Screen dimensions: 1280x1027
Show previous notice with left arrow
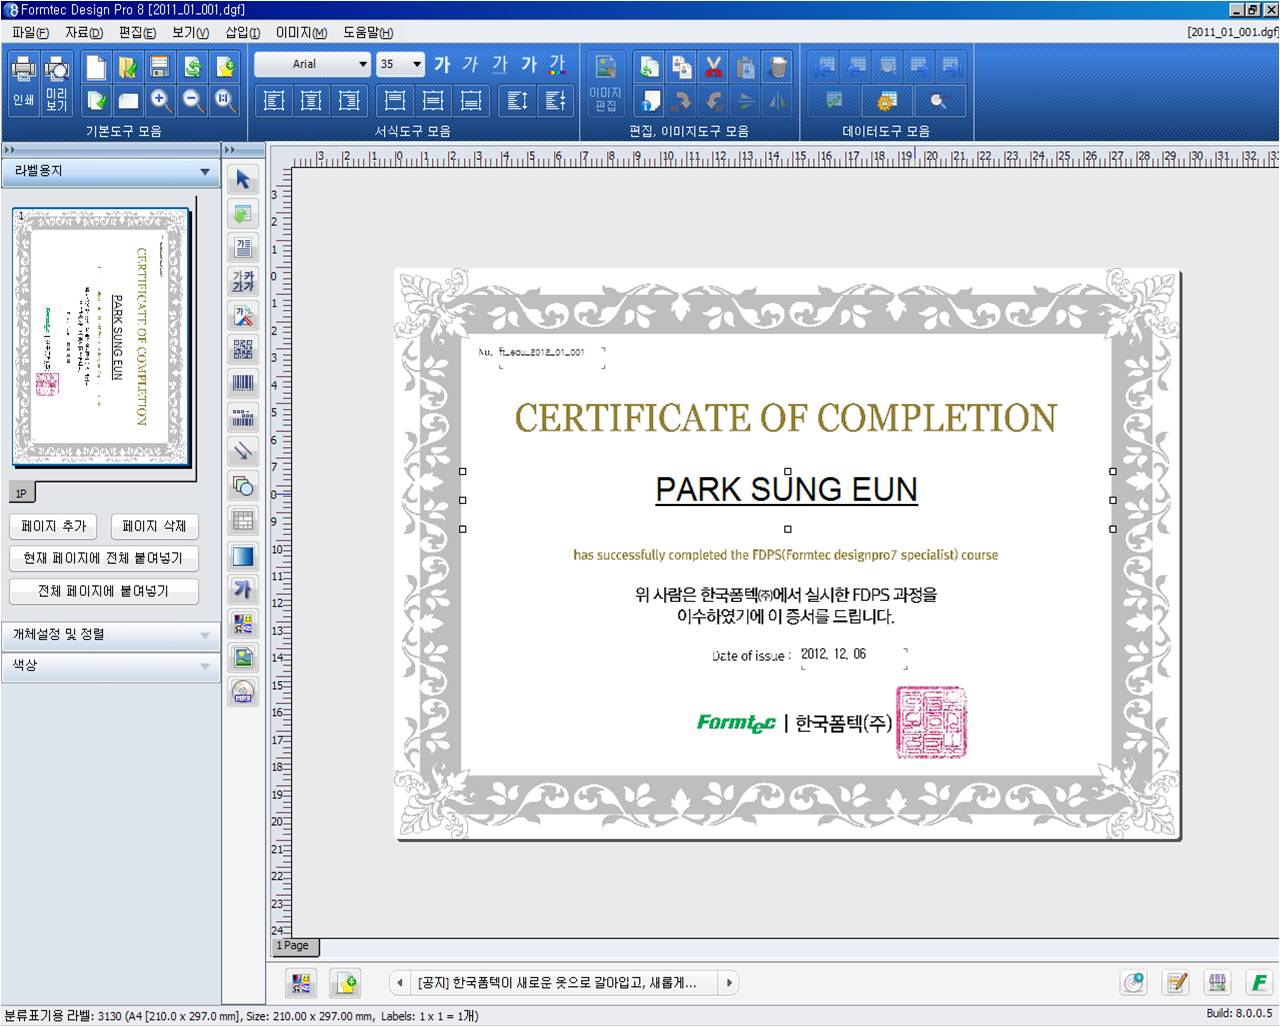coord(400,983)
